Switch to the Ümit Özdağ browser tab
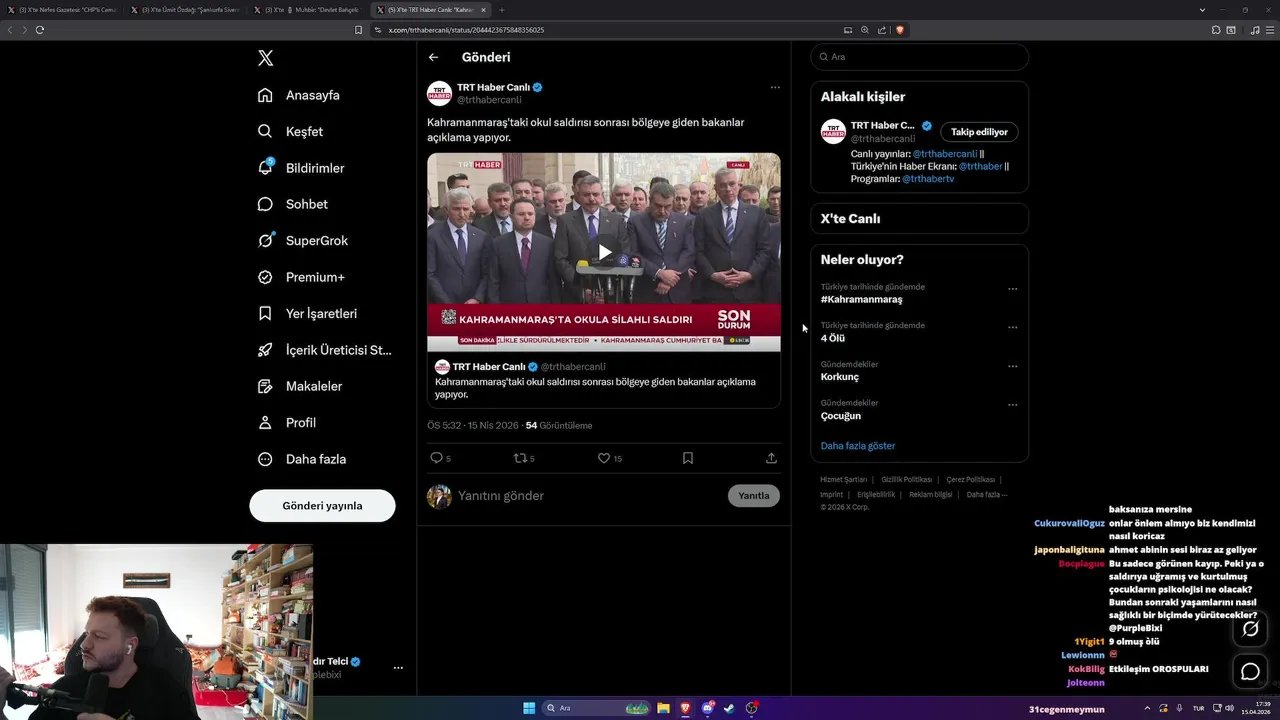The width and height of the screenshot is (1280, 720). tap(185, 10)
